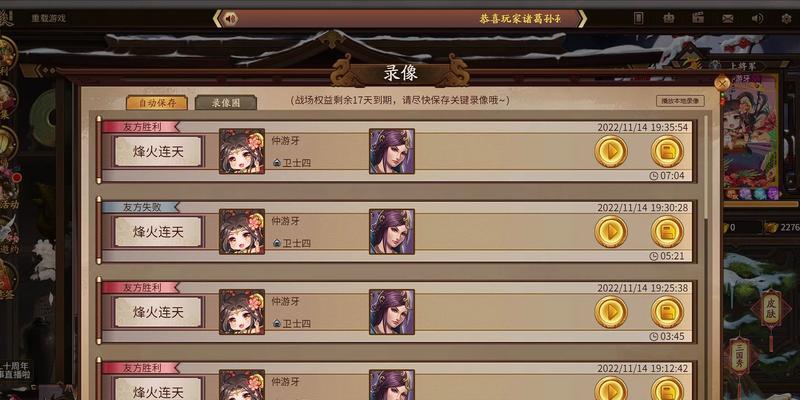Screen dimensions: 800x400
Task: Switch to 自动保存 tab
Action: [157, 103]
